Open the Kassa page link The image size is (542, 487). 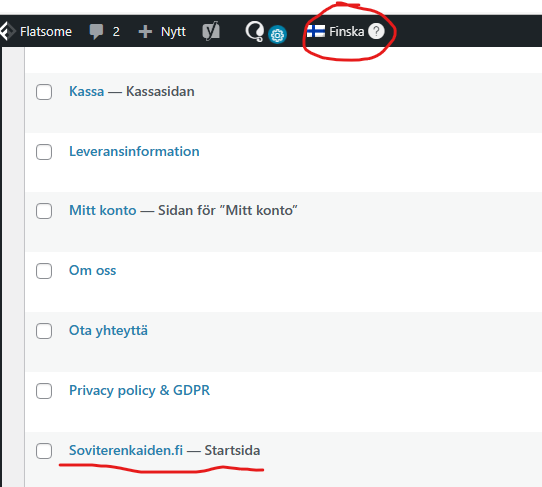pyautogui.click(x=86, y=91)
